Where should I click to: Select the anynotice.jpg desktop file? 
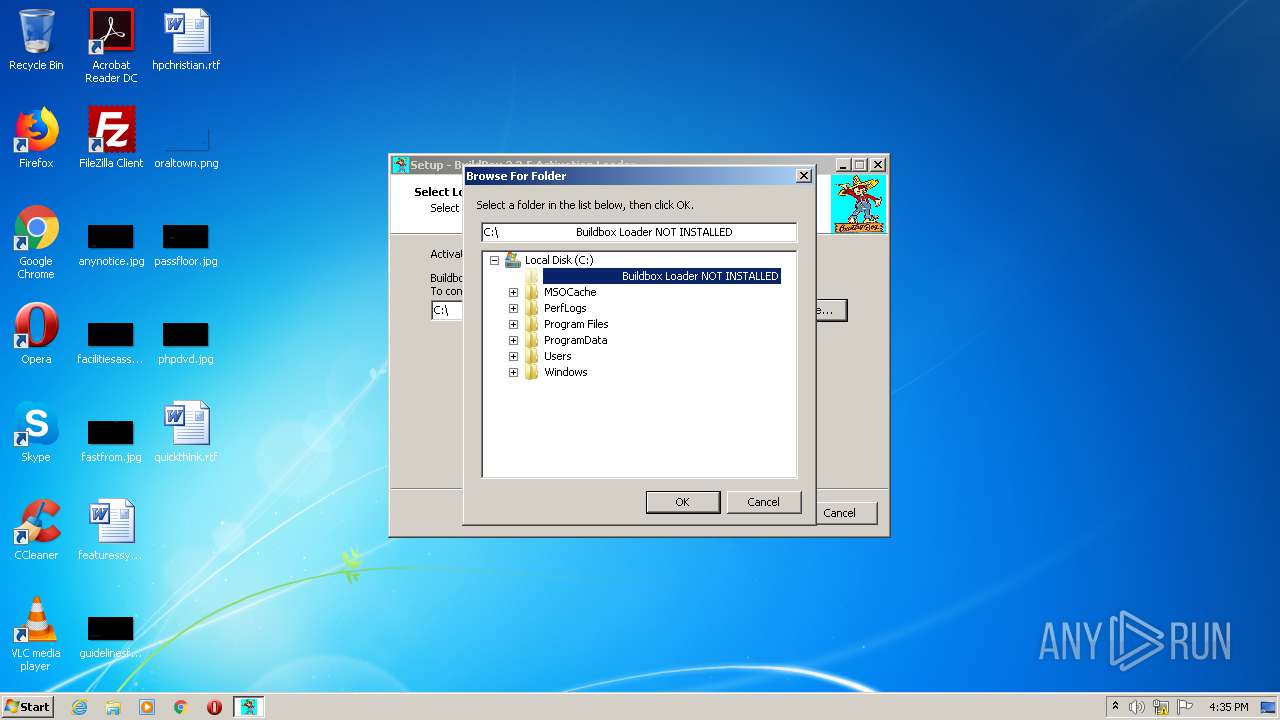[x=111, y=244]
